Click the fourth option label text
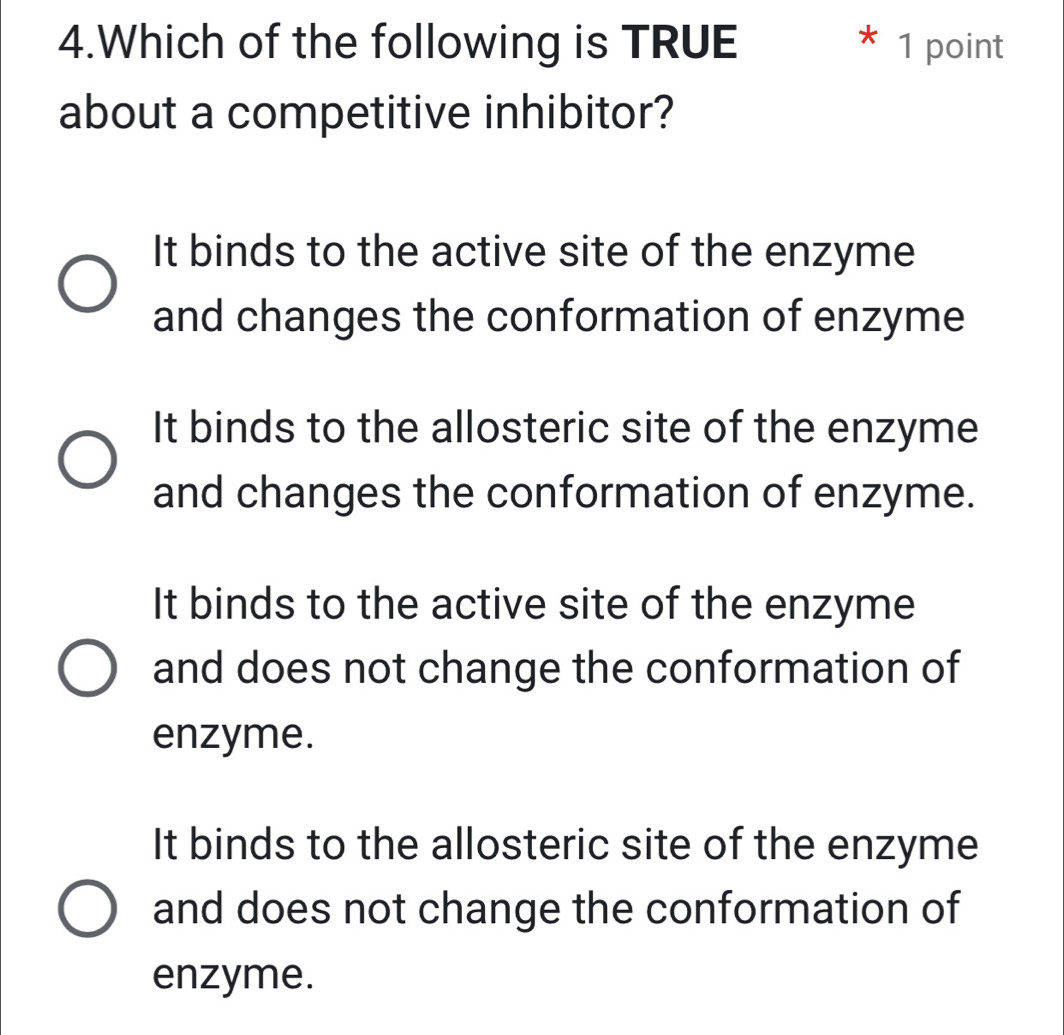This screenshot has height=1035, width=1064. (x=560, y=908)
